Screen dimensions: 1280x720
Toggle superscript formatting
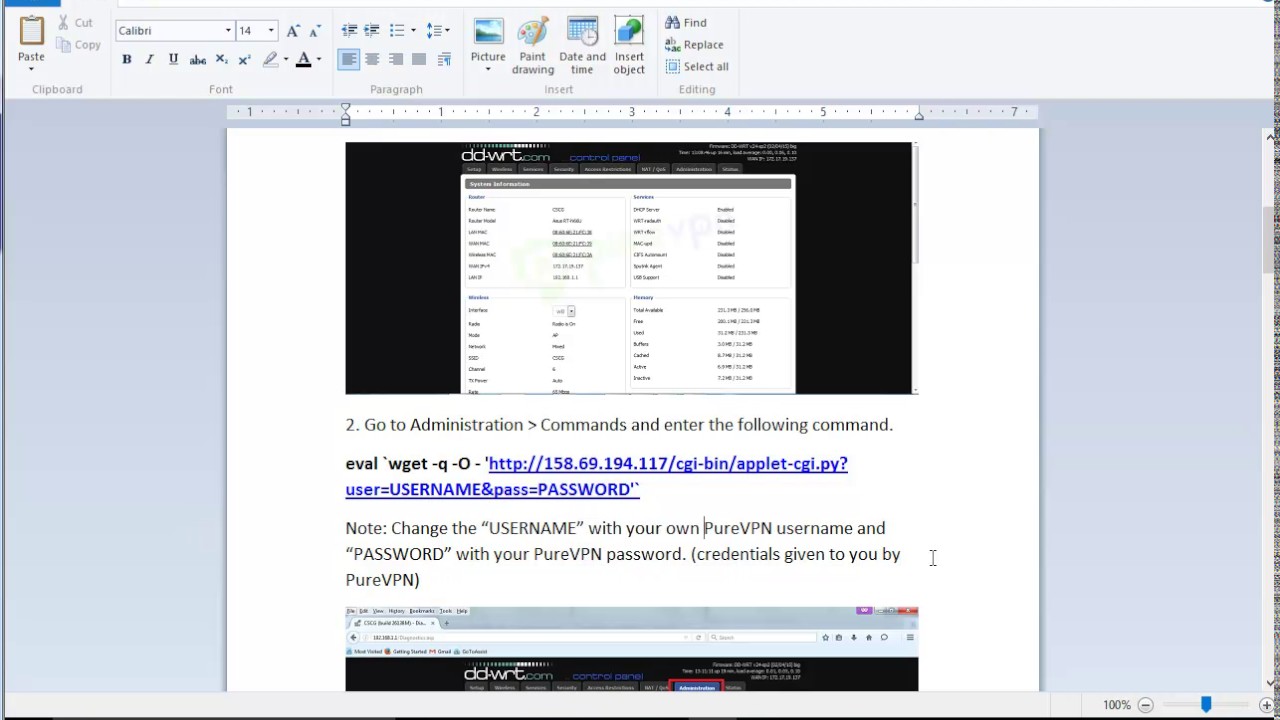(244, 60)
